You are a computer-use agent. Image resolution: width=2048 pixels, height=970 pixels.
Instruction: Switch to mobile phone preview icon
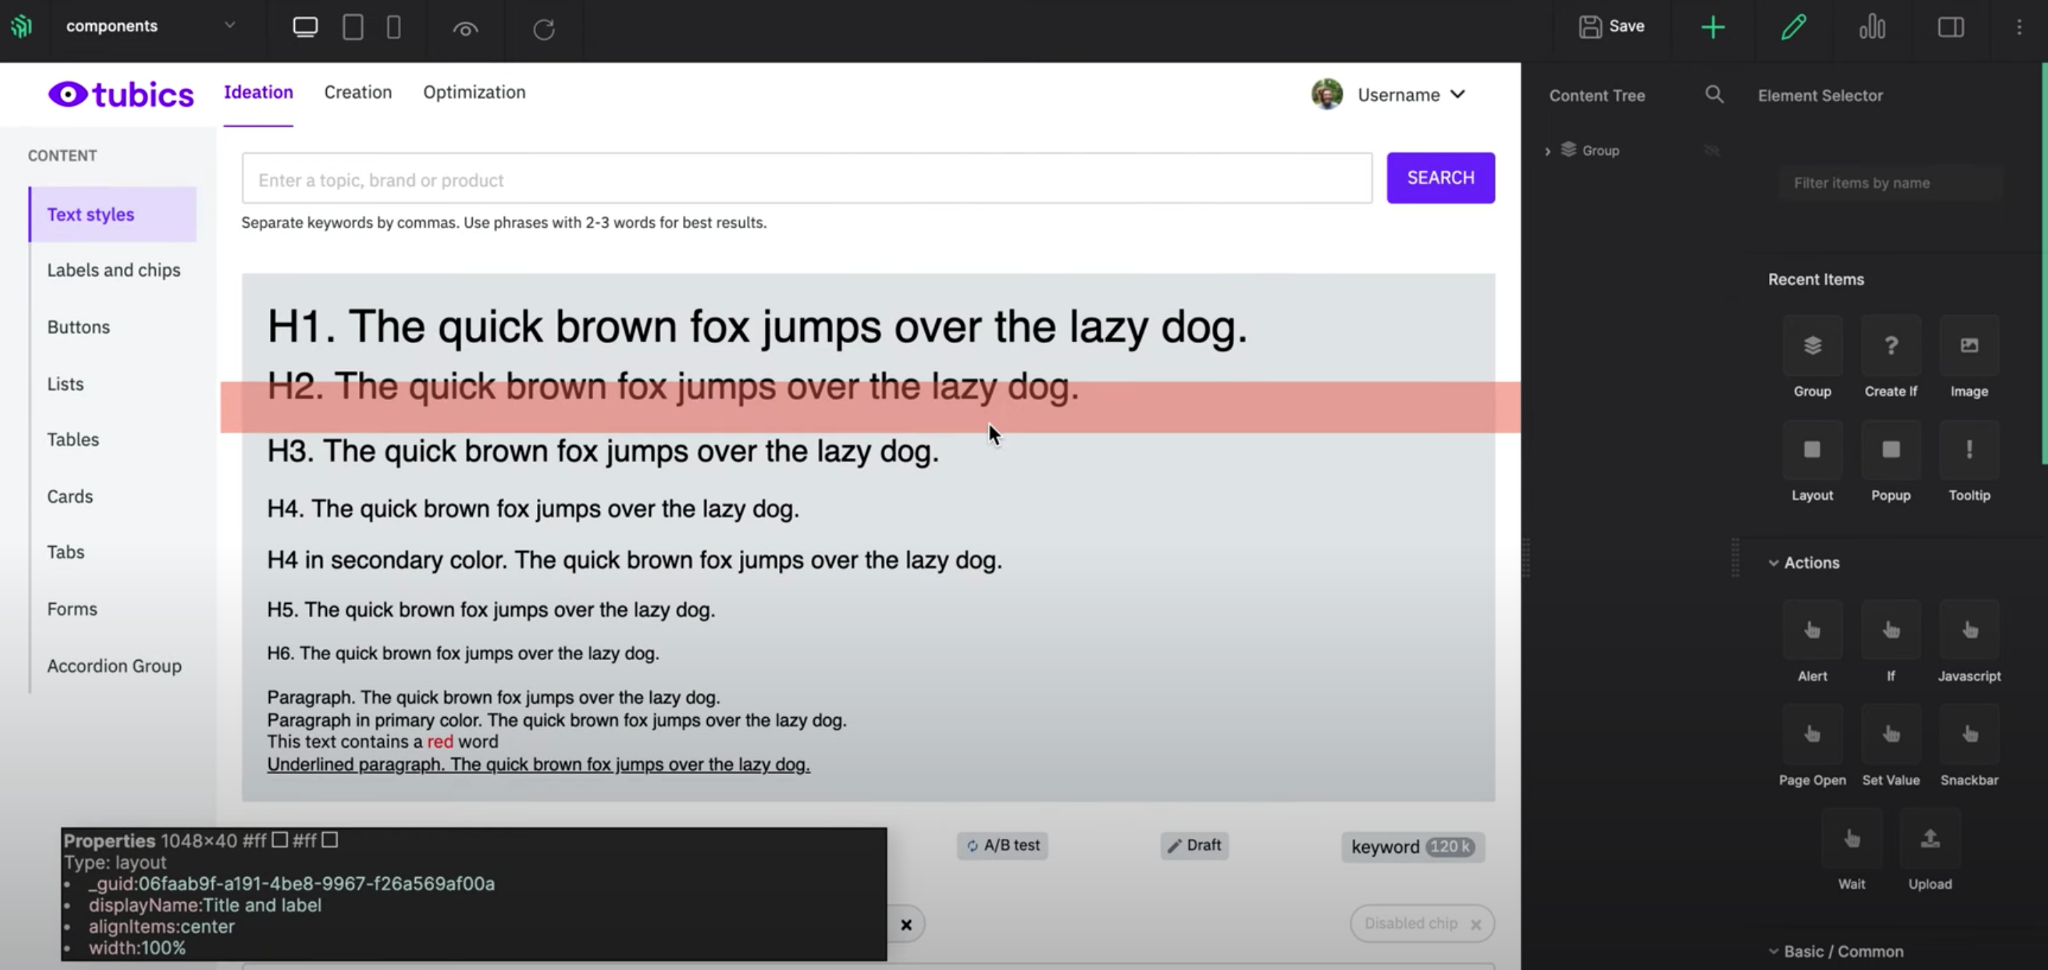pyautogui.click(x=394, y=27)
